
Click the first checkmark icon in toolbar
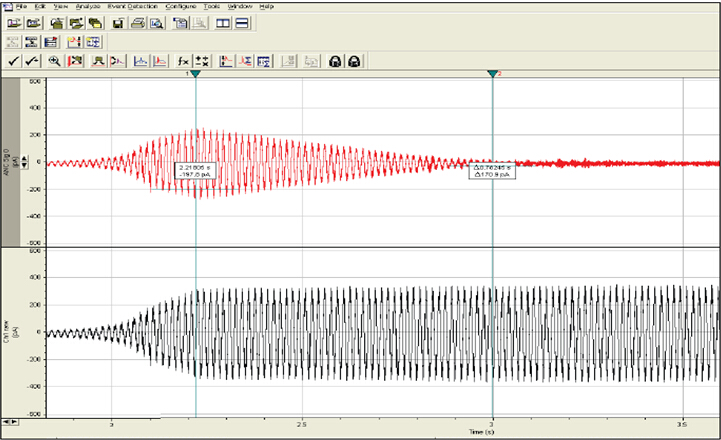pyautogui.click(x=12, y=61)
